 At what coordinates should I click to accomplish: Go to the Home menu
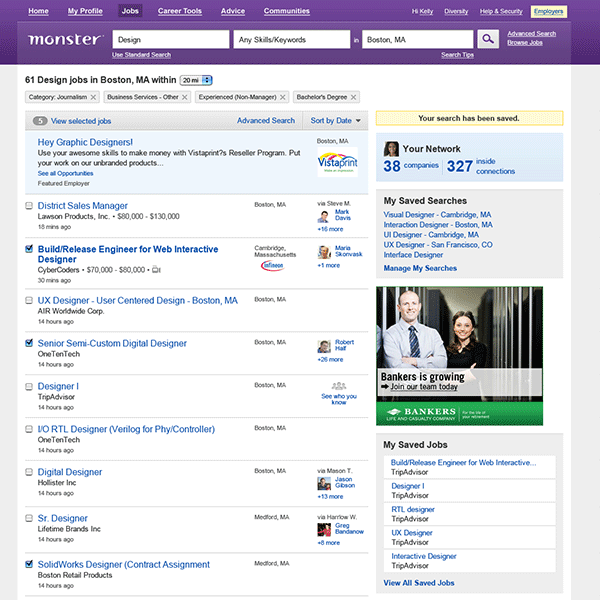[x=38, y=11]
